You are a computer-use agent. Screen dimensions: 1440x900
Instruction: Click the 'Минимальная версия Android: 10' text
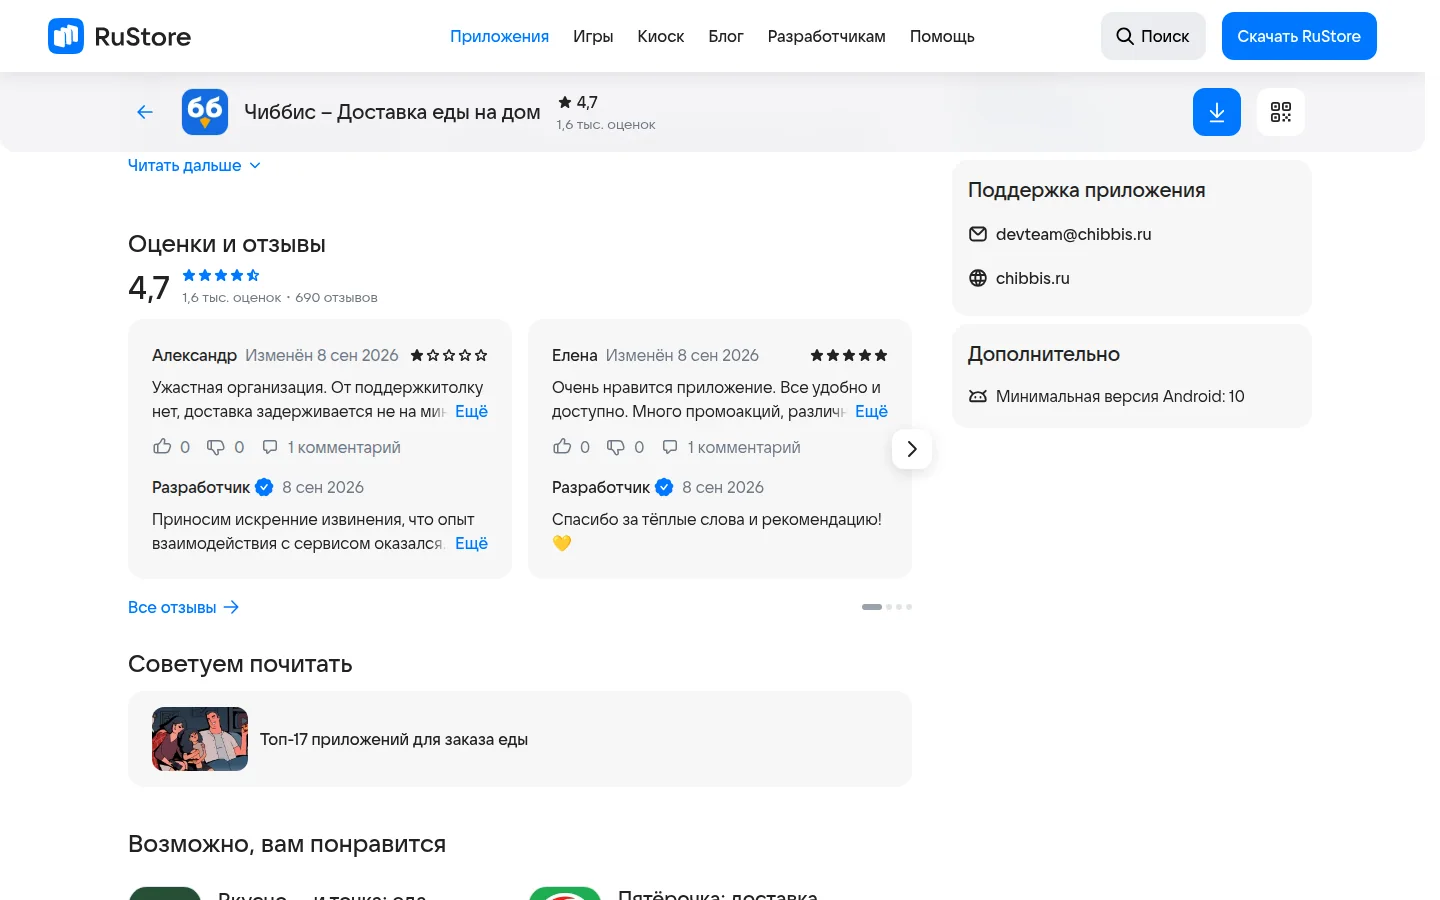pyautogui.click(x=1120, y=396)
